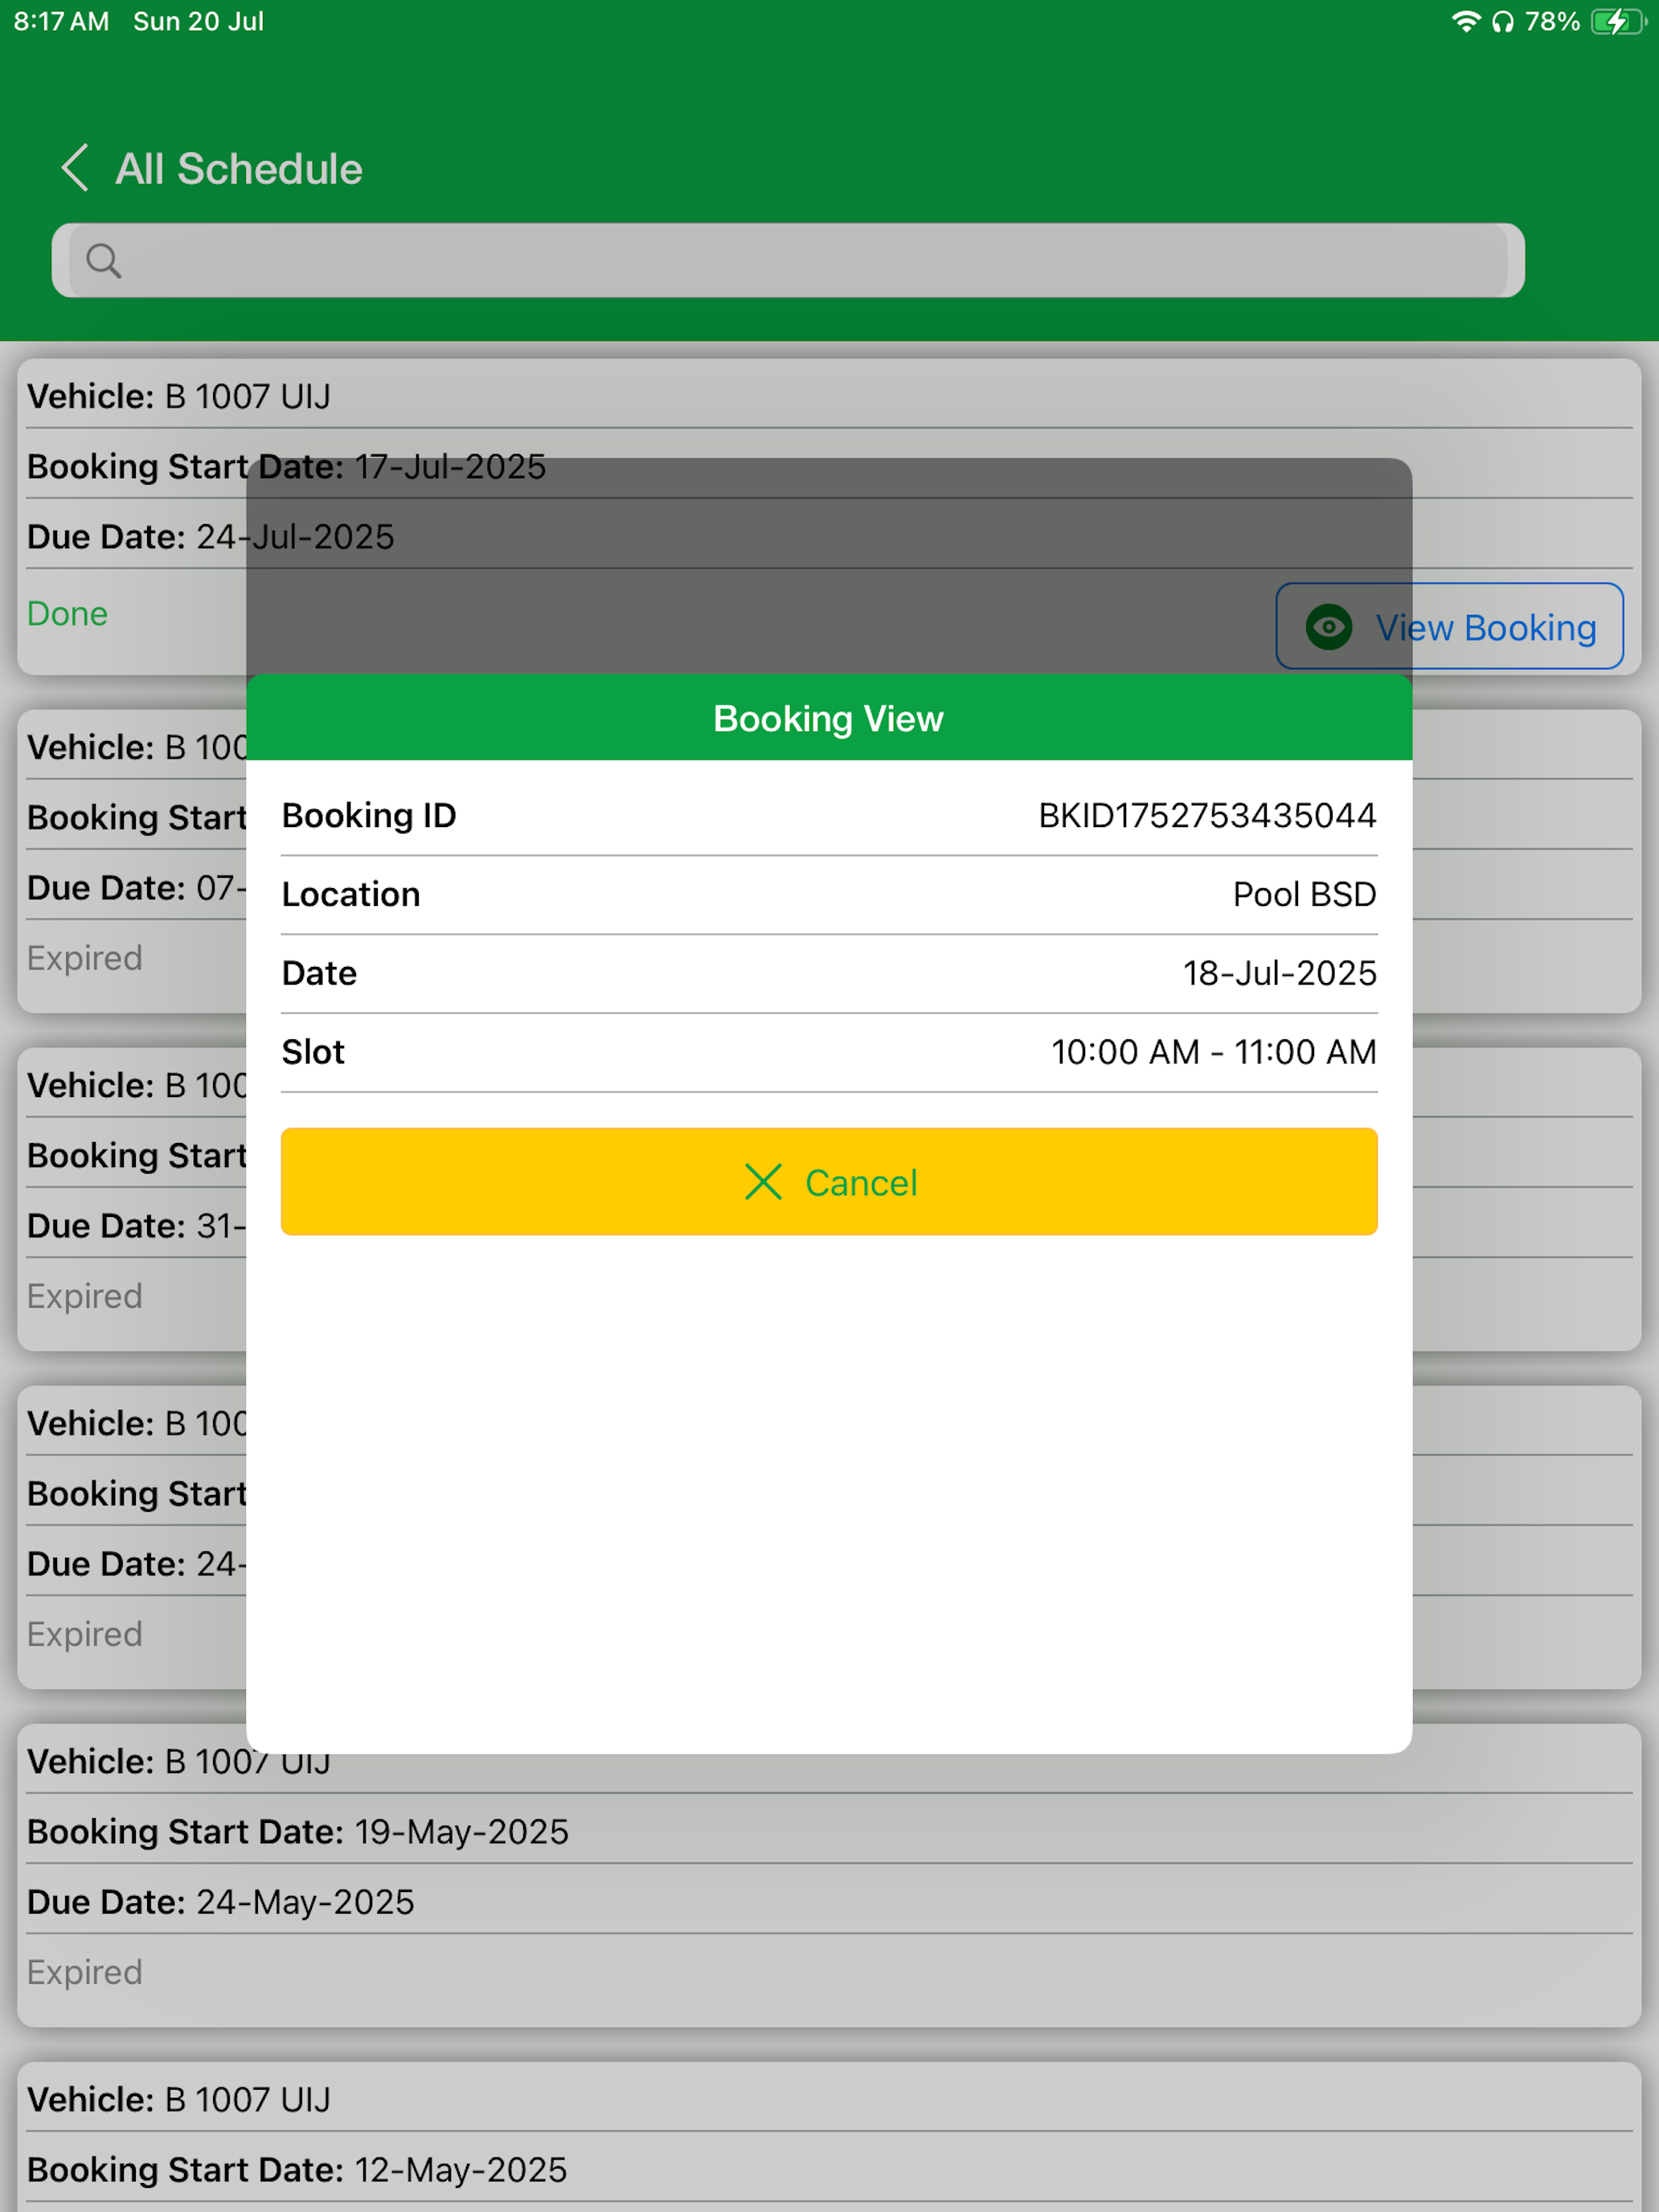Click the Done status label
Image resolution: width=1659 pixels, height=2212 pixels.
[x=67, y=613]
